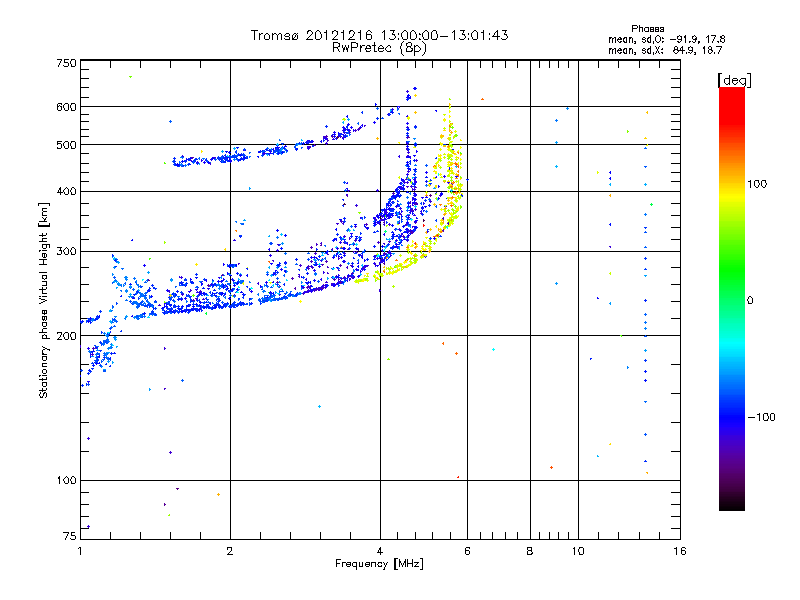Click the y-axis tick label '500'
This screenshot has height=600, width=800.
coord(67,145)
